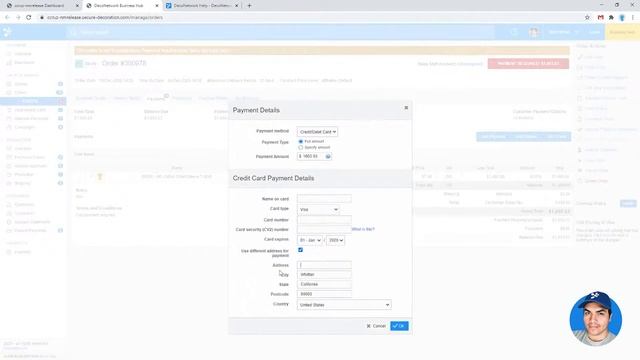Click the Postcode input field

[324, 294]
